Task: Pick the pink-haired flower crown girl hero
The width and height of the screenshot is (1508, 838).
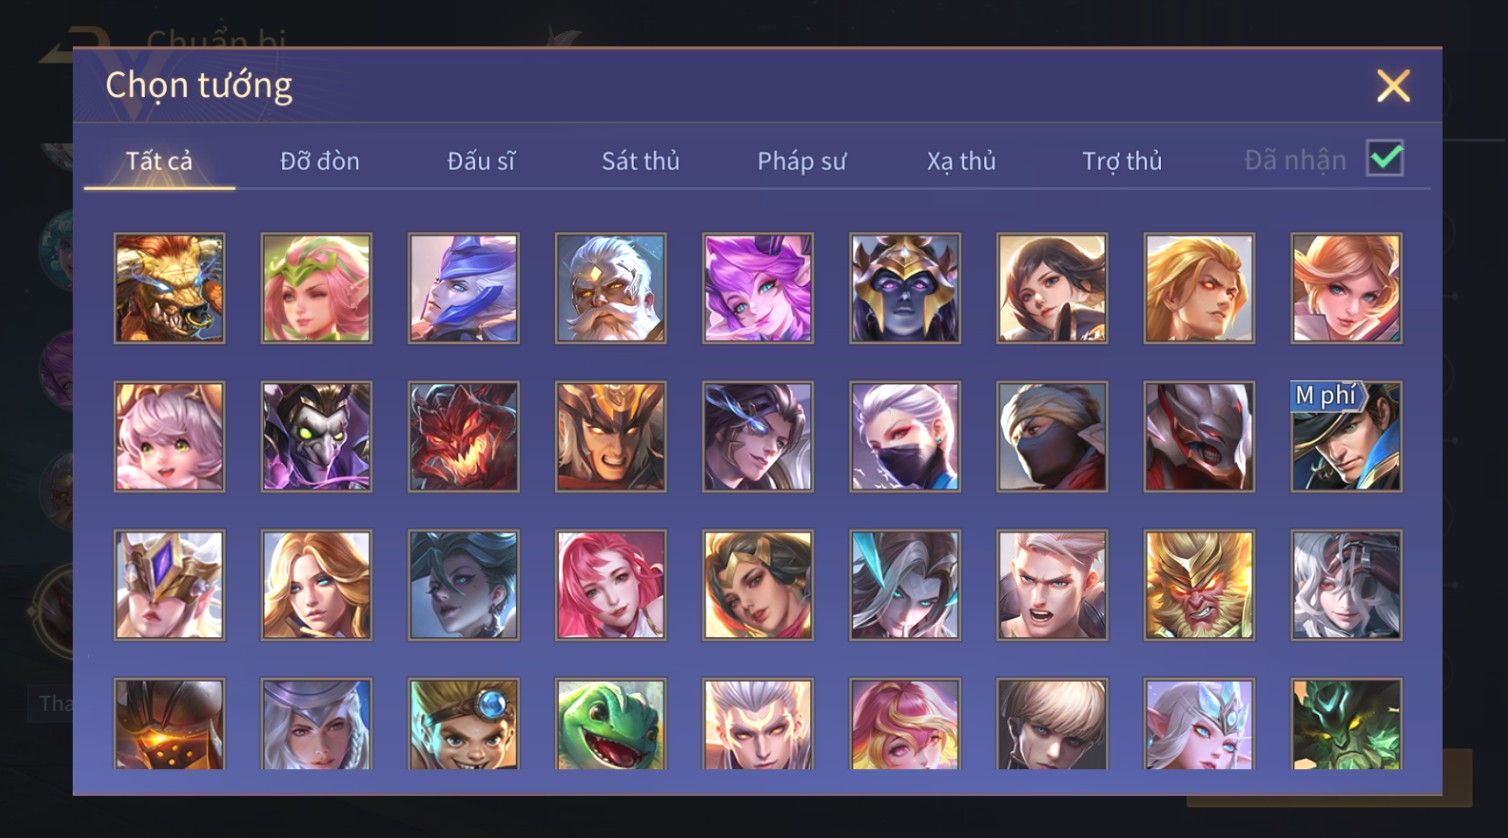Action: pyautogui.click(x=316, y=288)
